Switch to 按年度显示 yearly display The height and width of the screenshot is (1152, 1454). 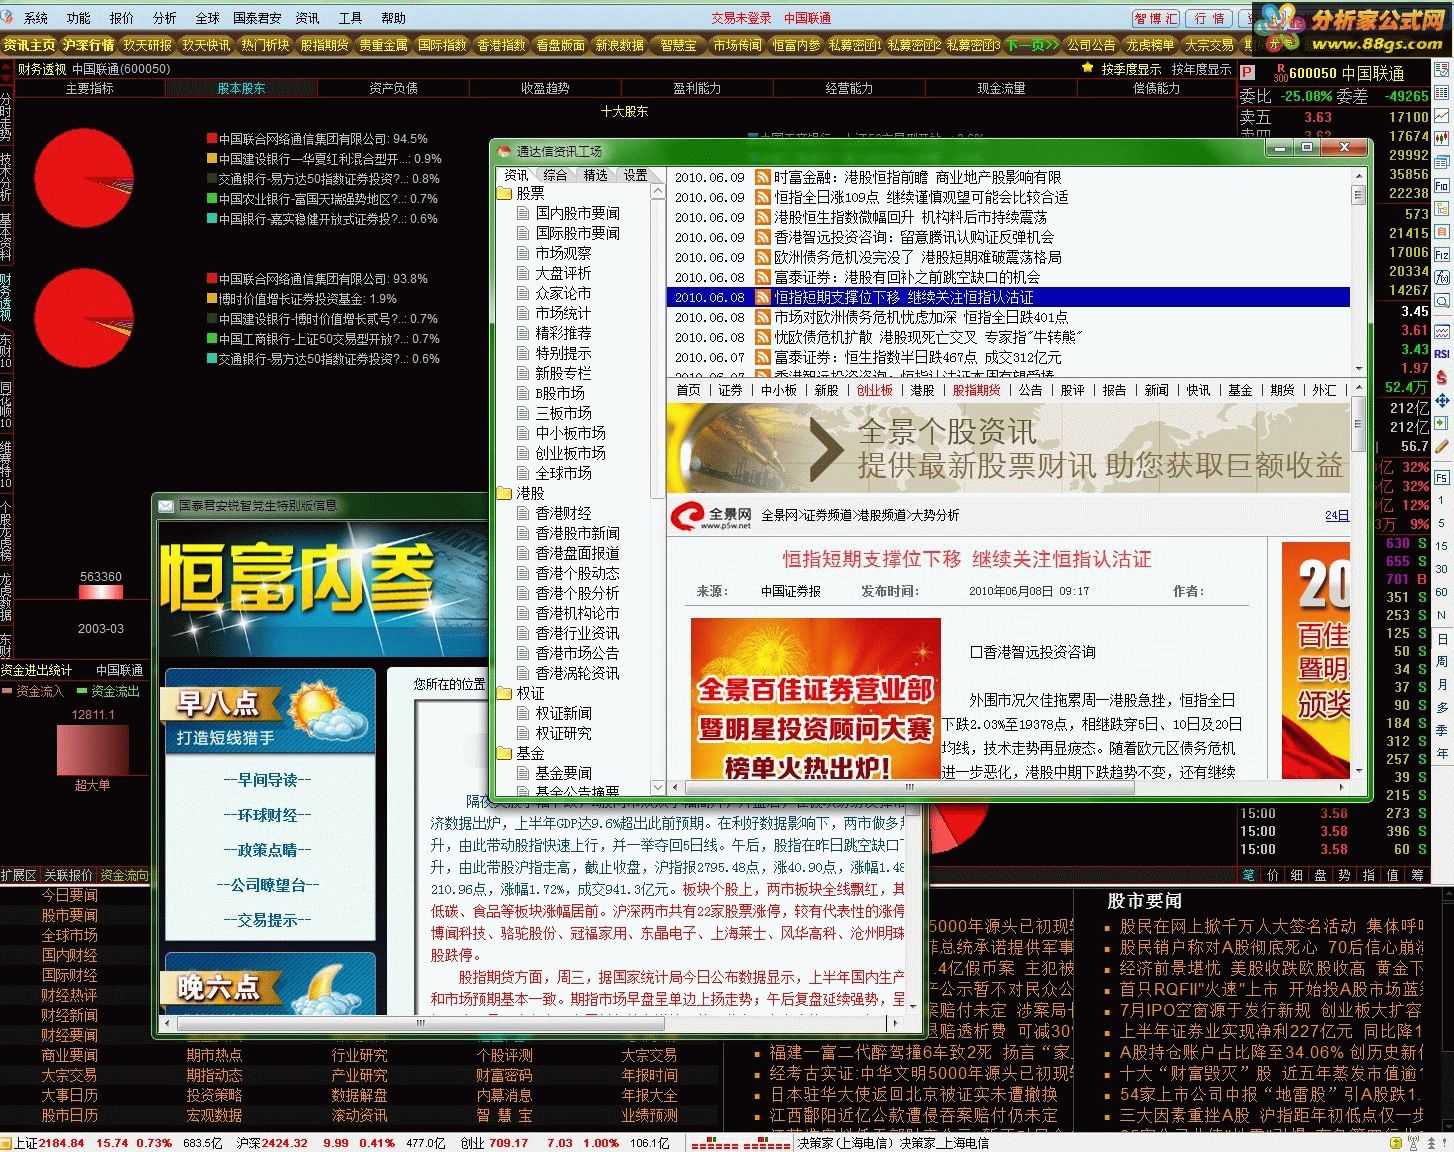tap(1201, 69)
